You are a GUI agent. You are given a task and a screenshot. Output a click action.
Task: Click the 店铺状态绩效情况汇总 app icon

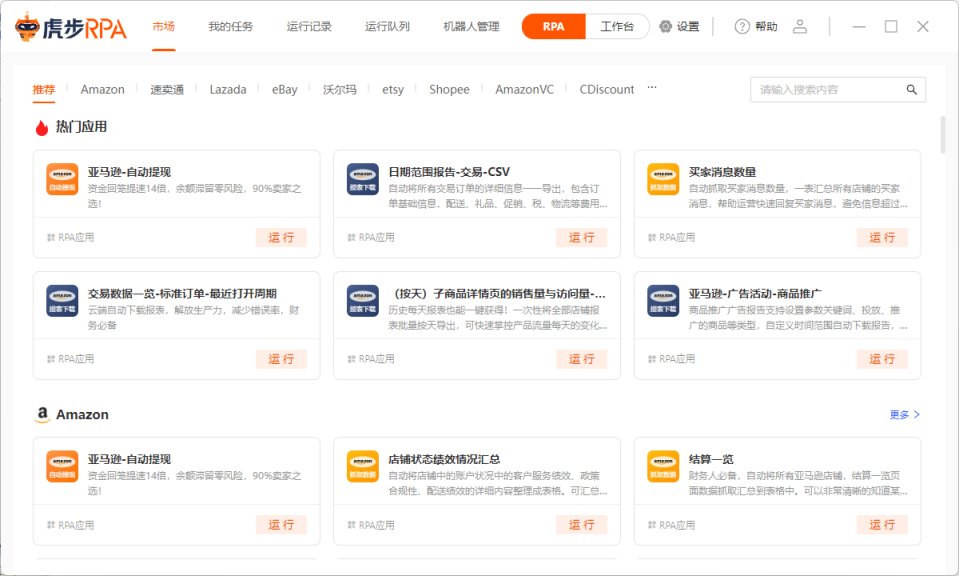click(362, 466)
